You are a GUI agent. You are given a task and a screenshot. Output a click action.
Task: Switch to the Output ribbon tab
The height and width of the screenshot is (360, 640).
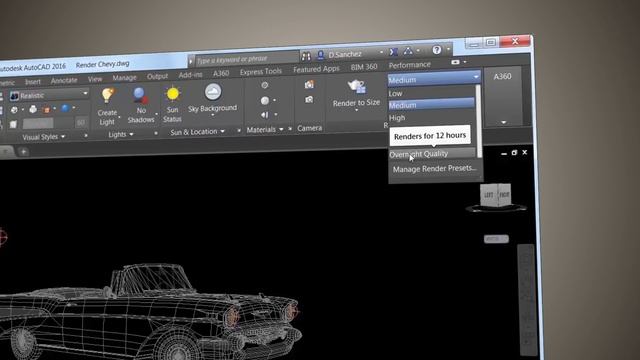[x=157, y=76]
